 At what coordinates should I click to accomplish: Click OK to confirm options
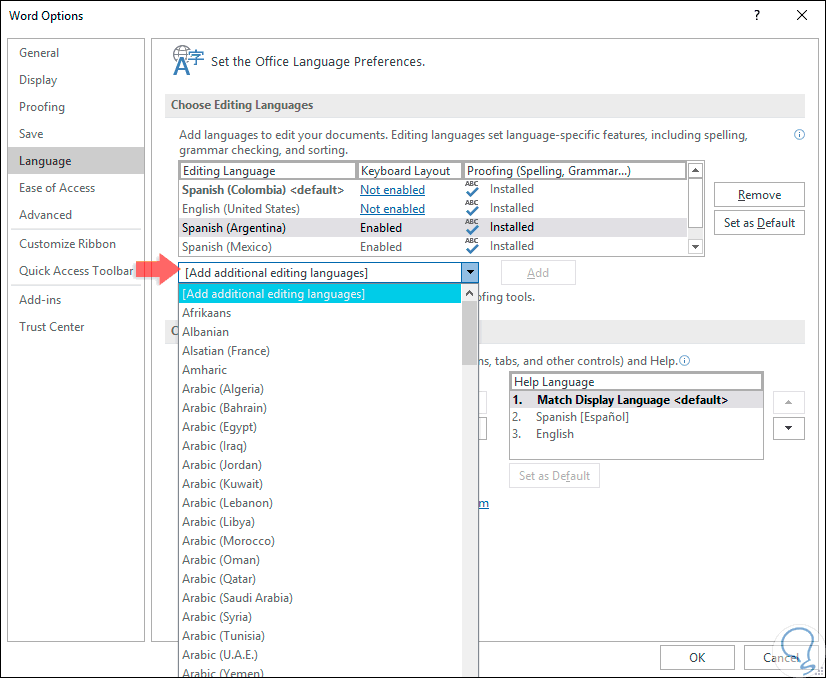click(697, 657)
